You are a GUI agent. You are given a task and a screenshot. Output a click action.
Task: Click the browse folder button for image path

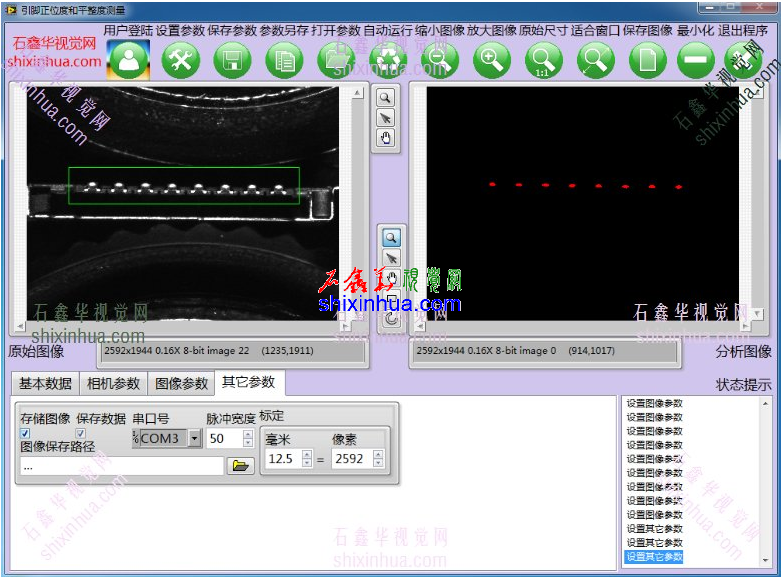[x=240, y=466]
